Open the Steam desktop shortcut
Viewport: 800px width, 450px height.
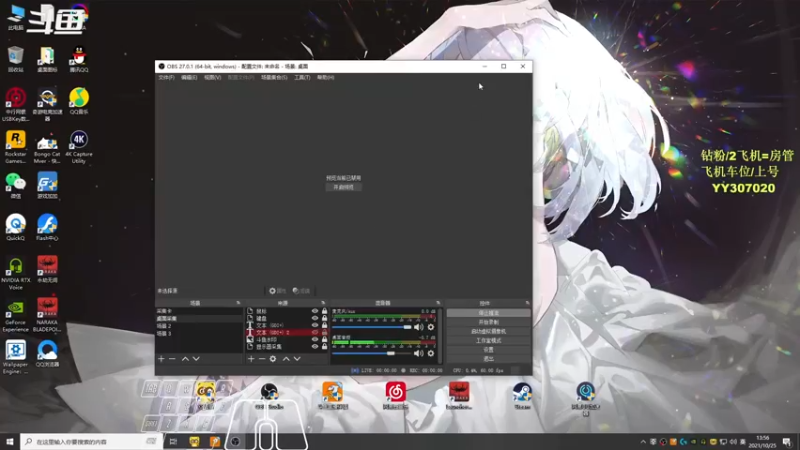522,396
